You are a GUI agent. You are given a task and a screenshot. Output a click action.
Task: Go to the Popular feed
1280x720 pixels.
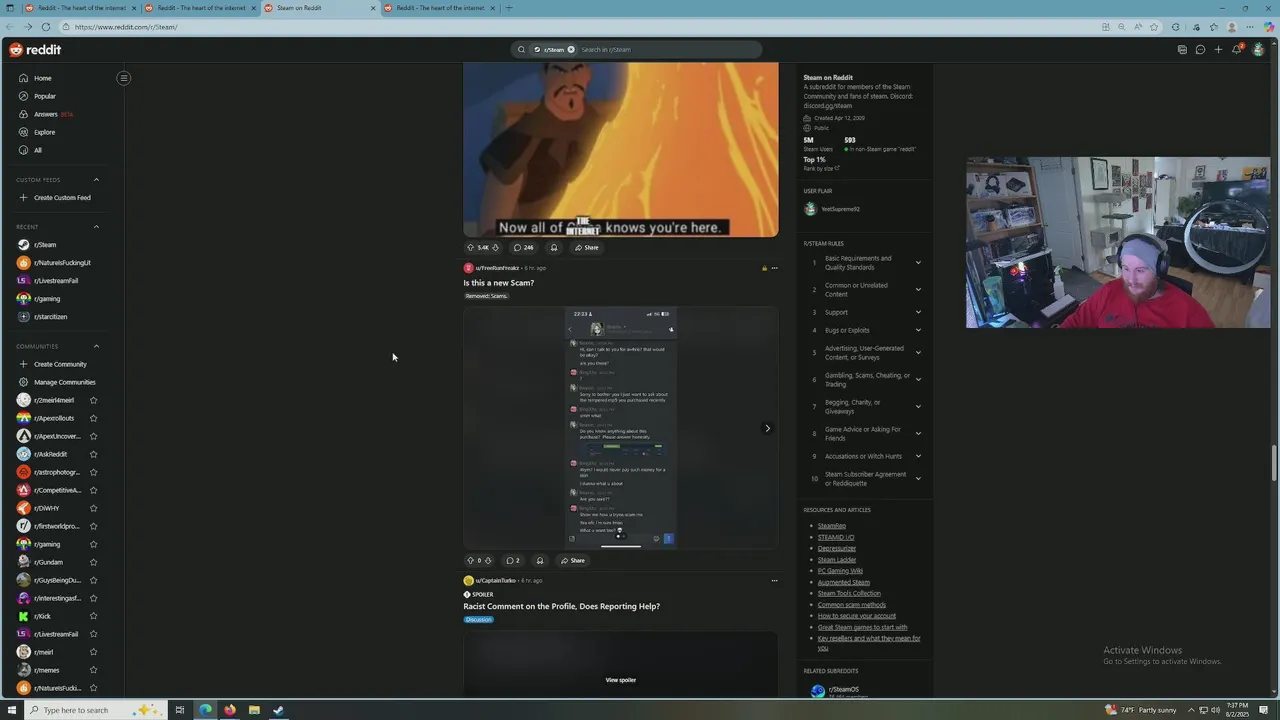pos(45,96)
